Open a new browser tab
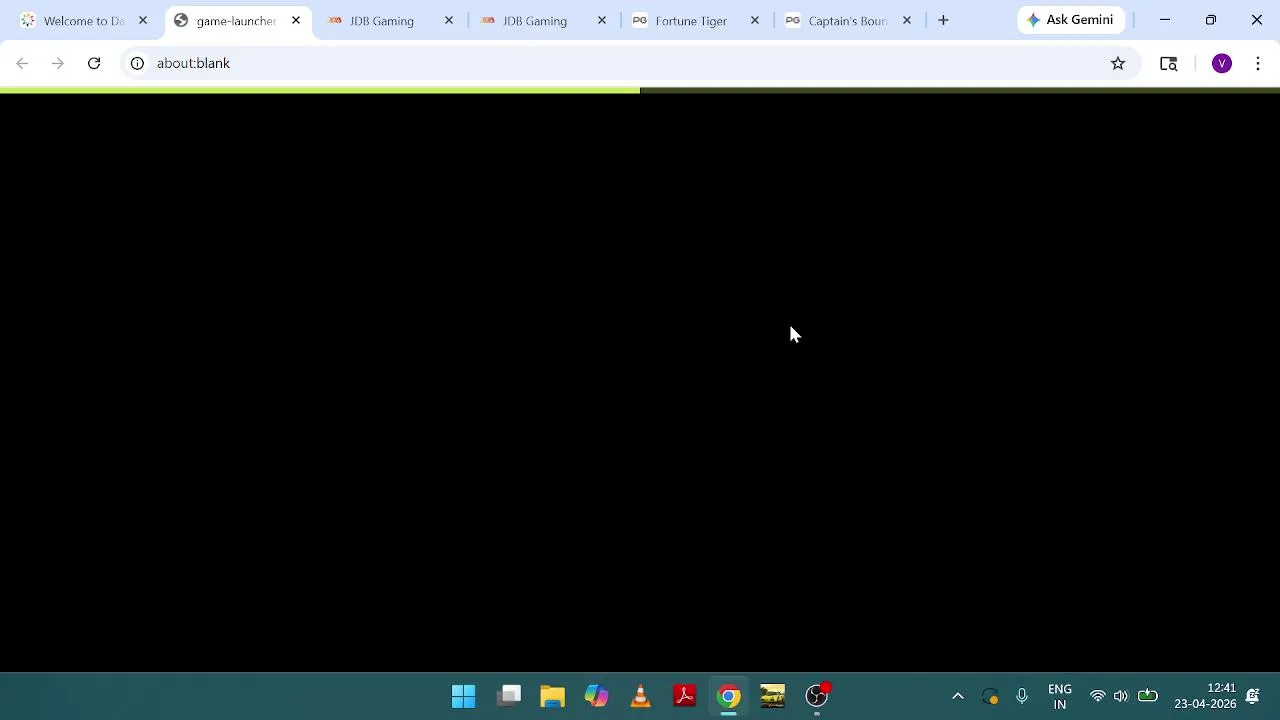1280x720 pixels. [943, 20]
